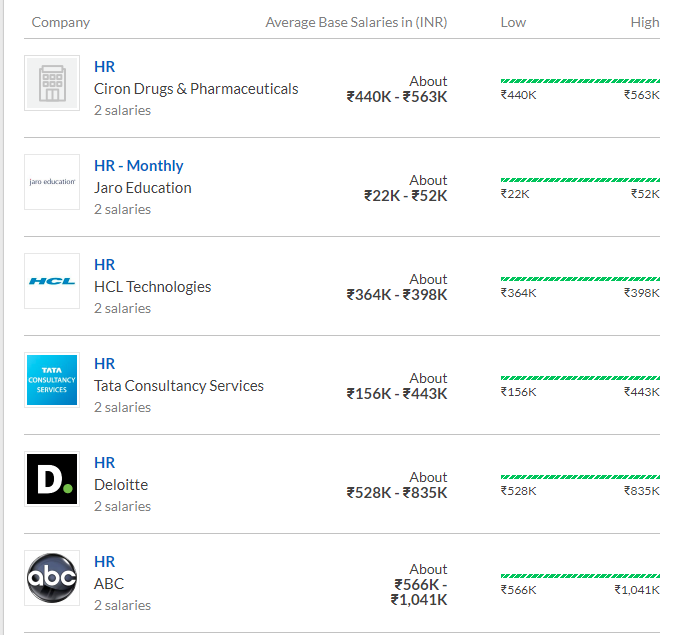Open the Tata Consultancy Services logo

click(x=52, y=380)
